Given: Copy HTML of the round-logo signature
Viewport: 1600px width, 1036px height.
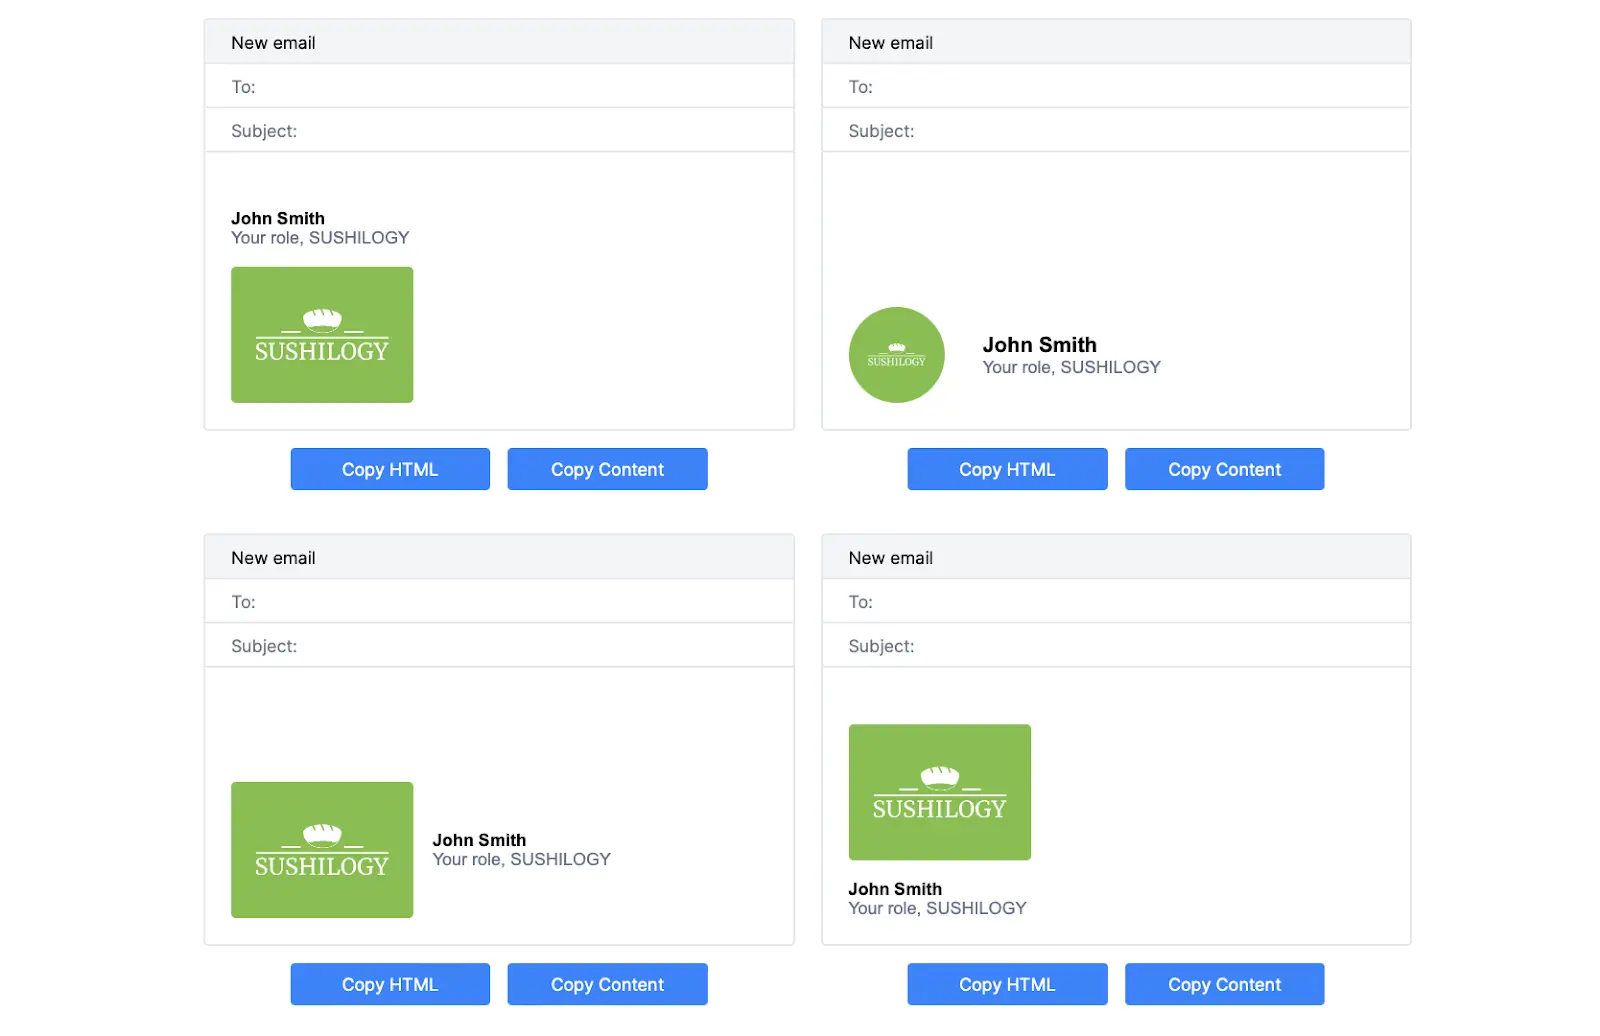Looking at the screenshot, I should pyautogui.click(x=1007, y=469).
